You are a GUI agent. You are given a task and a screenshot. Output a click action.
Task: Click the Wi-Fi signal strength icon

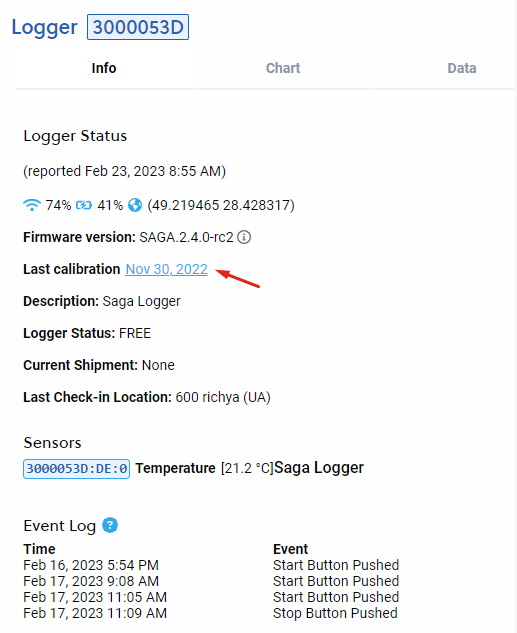point(32,205)
